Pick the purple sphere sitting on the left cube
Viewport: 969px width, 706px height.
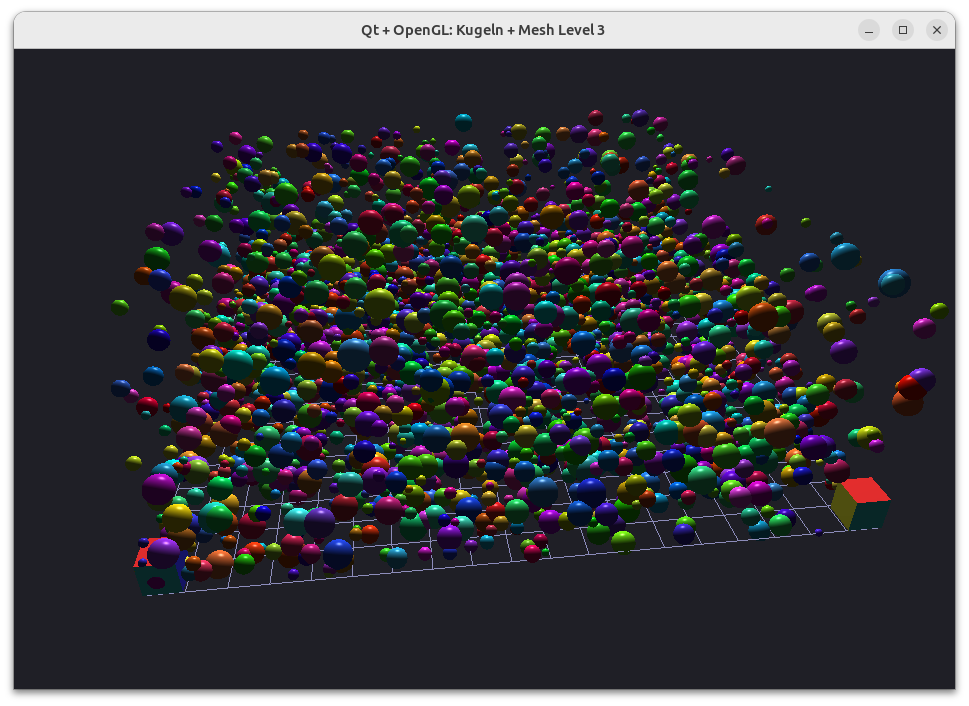tap(163, 553)
